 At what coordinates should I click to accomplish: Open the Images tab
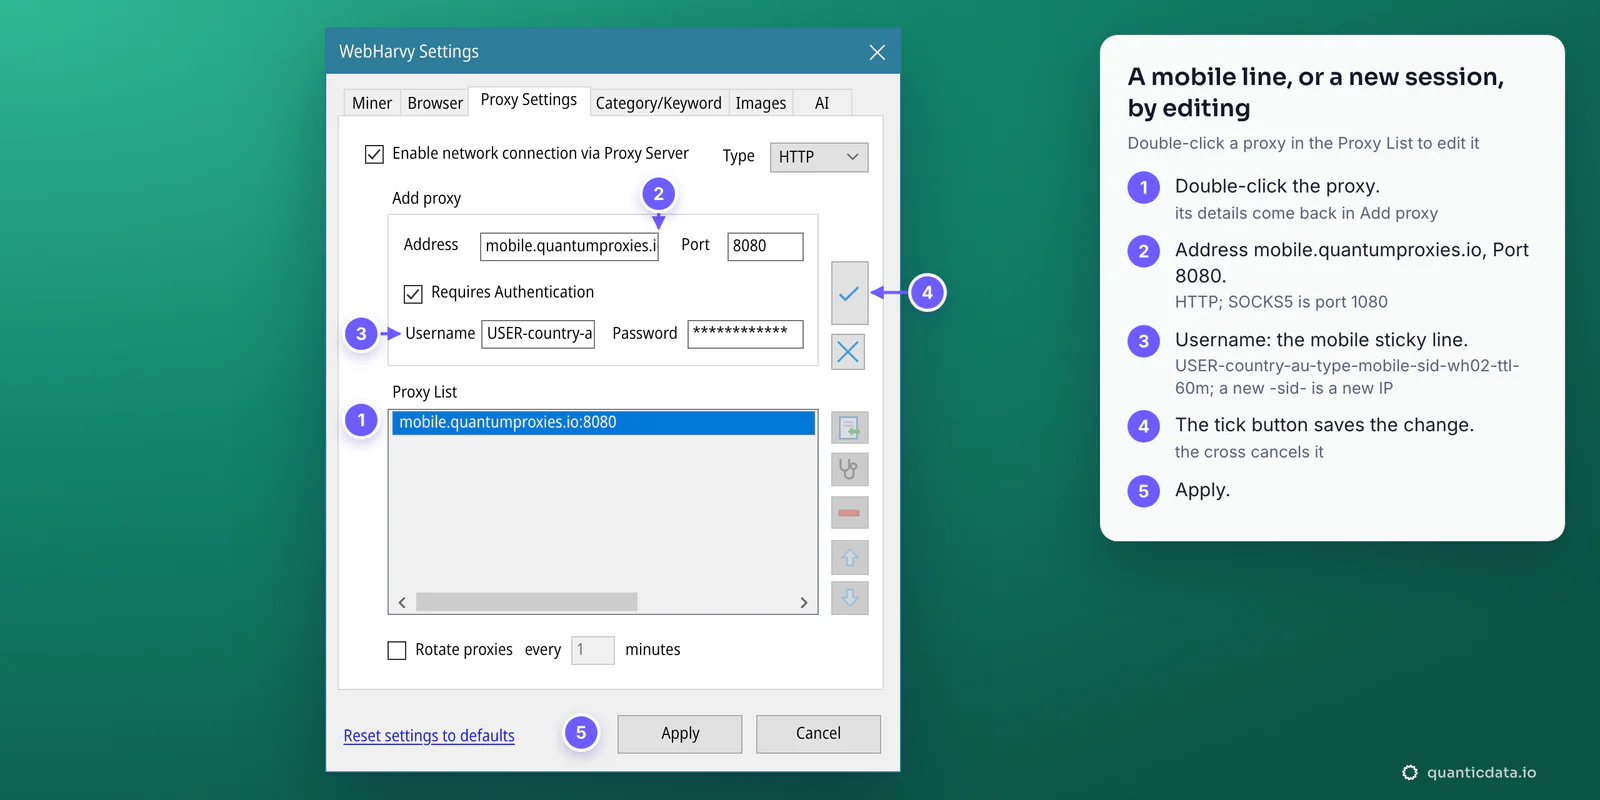[761, 103]
